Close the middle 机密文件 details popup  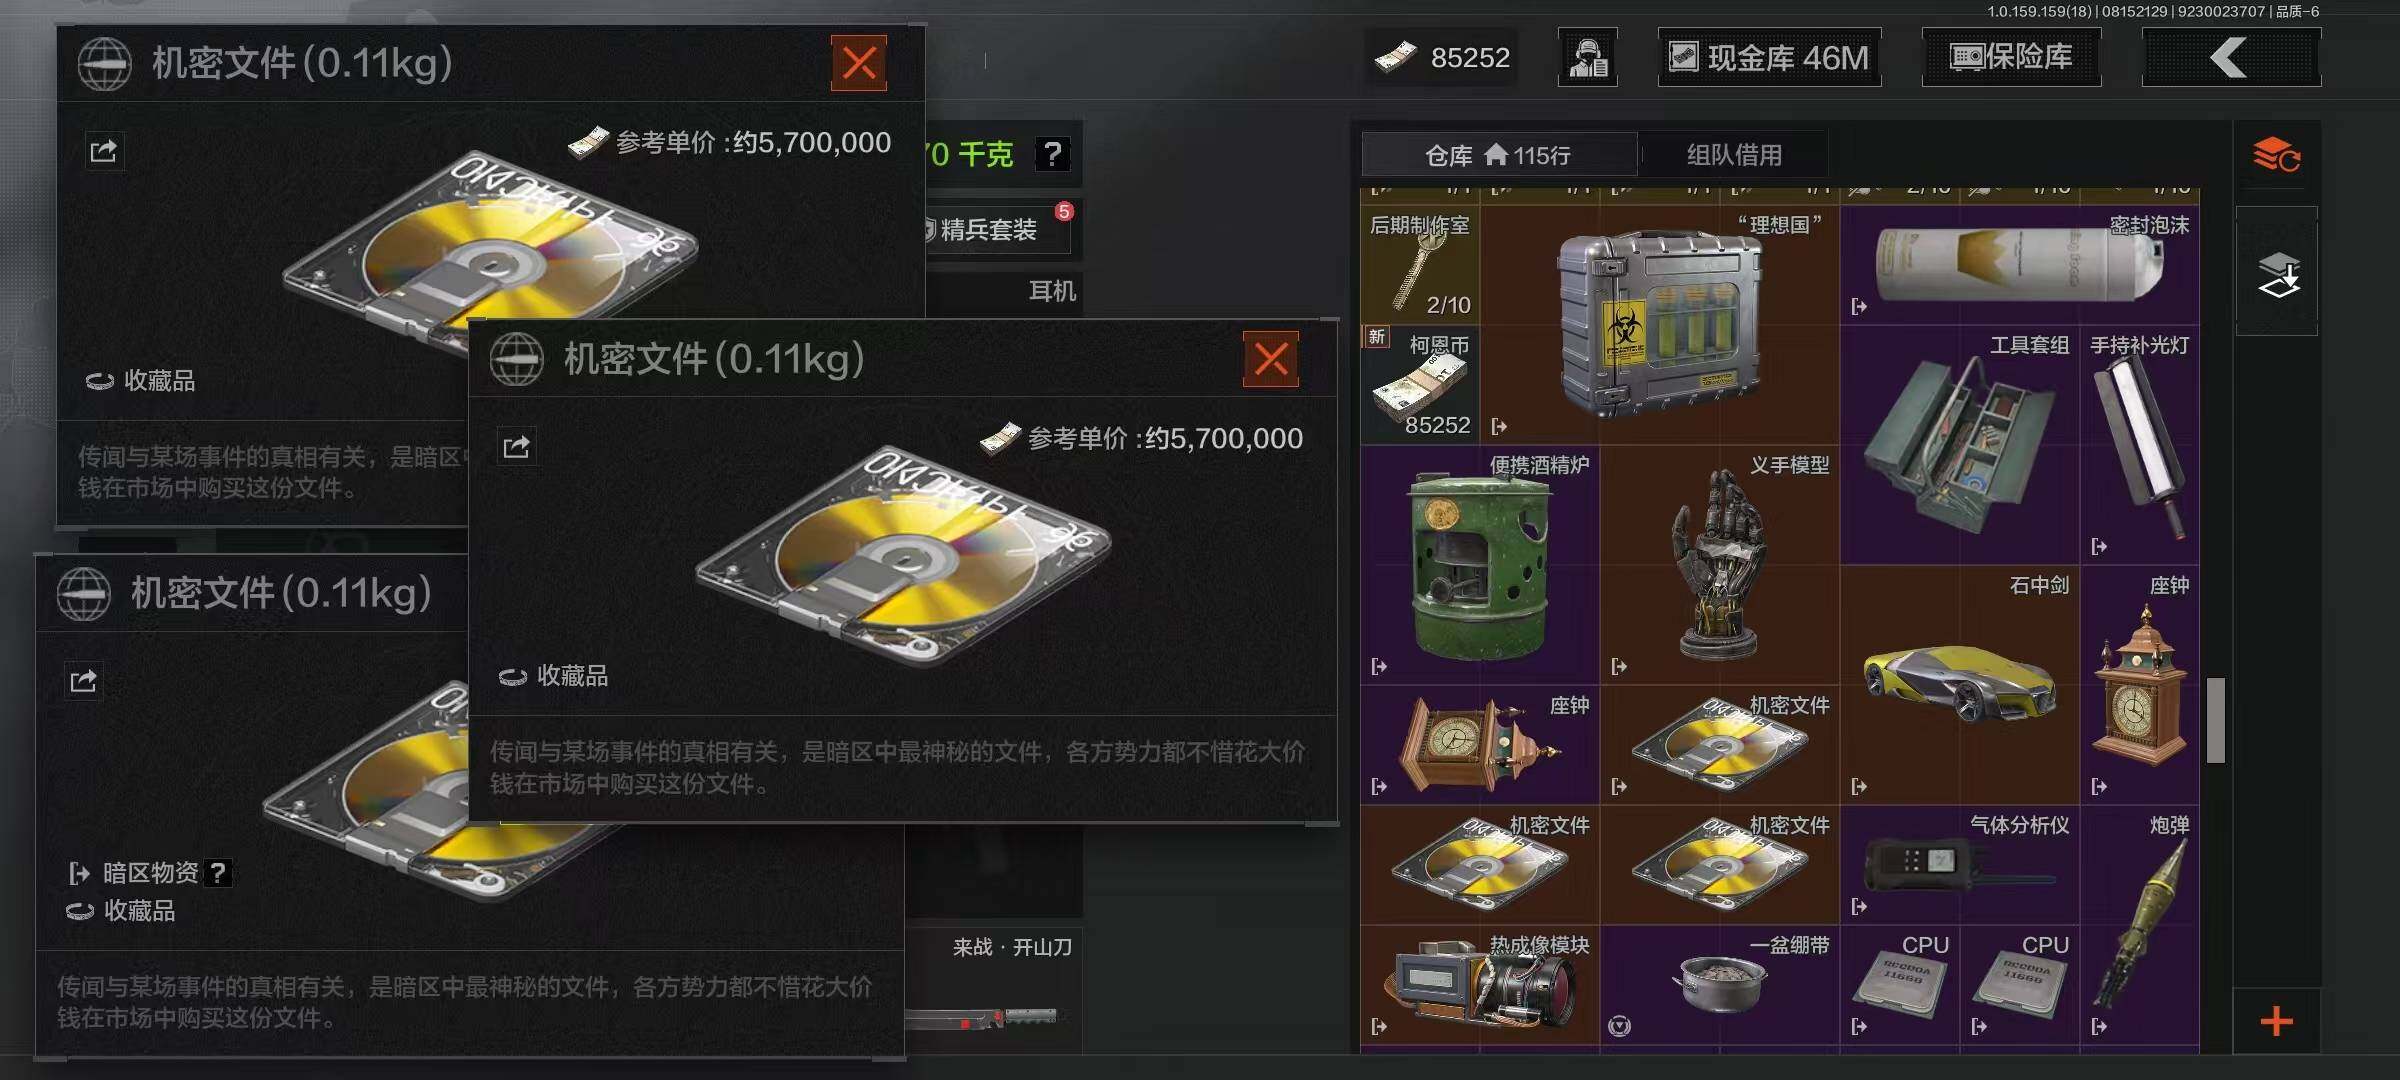(1271, 359)
